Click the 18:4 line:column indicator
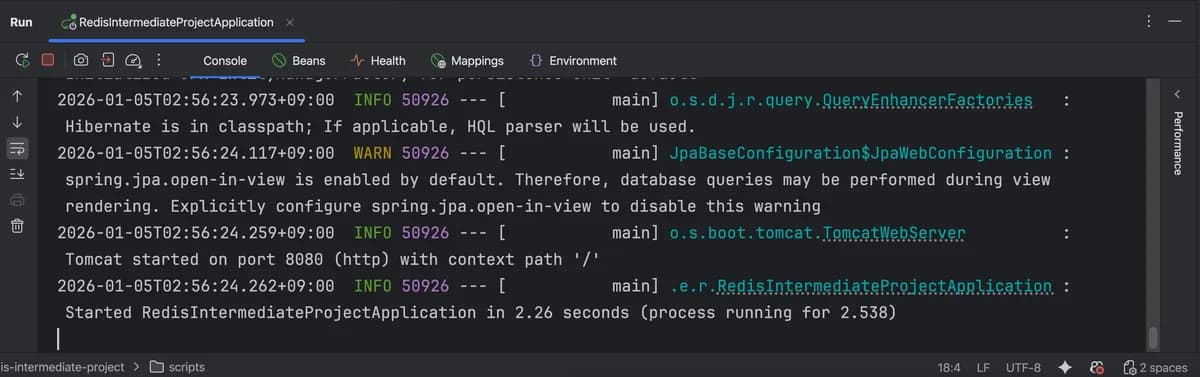This screenshot has width=1200, height=377. tap(949, 367)
